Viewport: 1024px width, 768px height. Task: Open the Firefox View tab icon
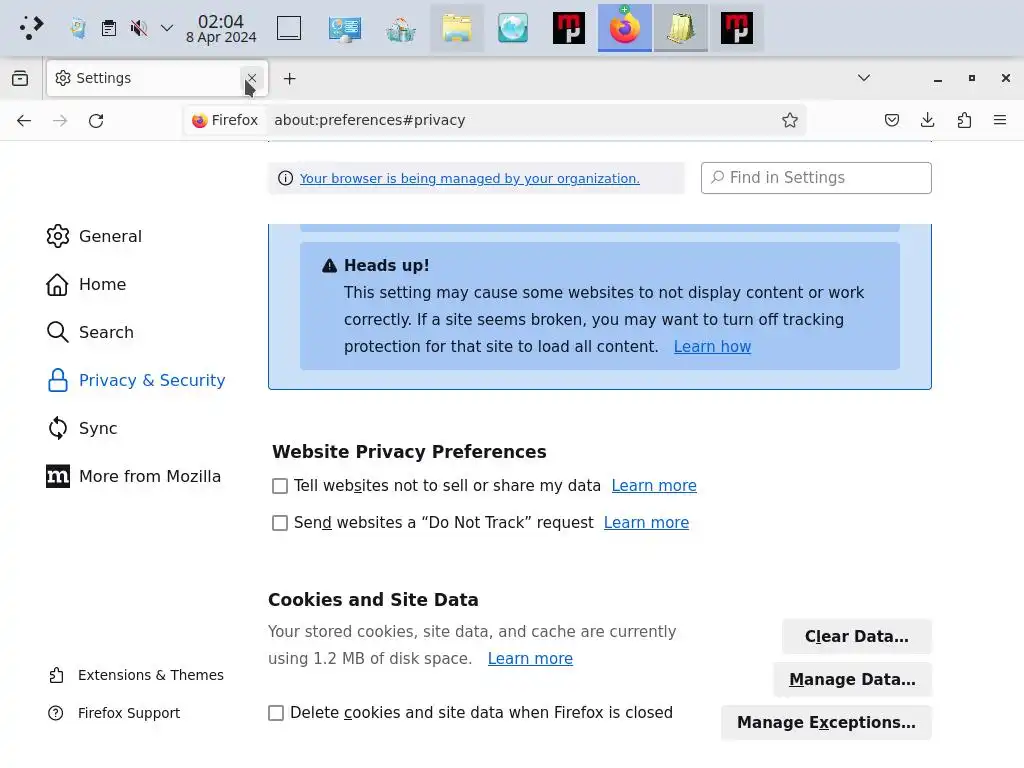[20, 78]
